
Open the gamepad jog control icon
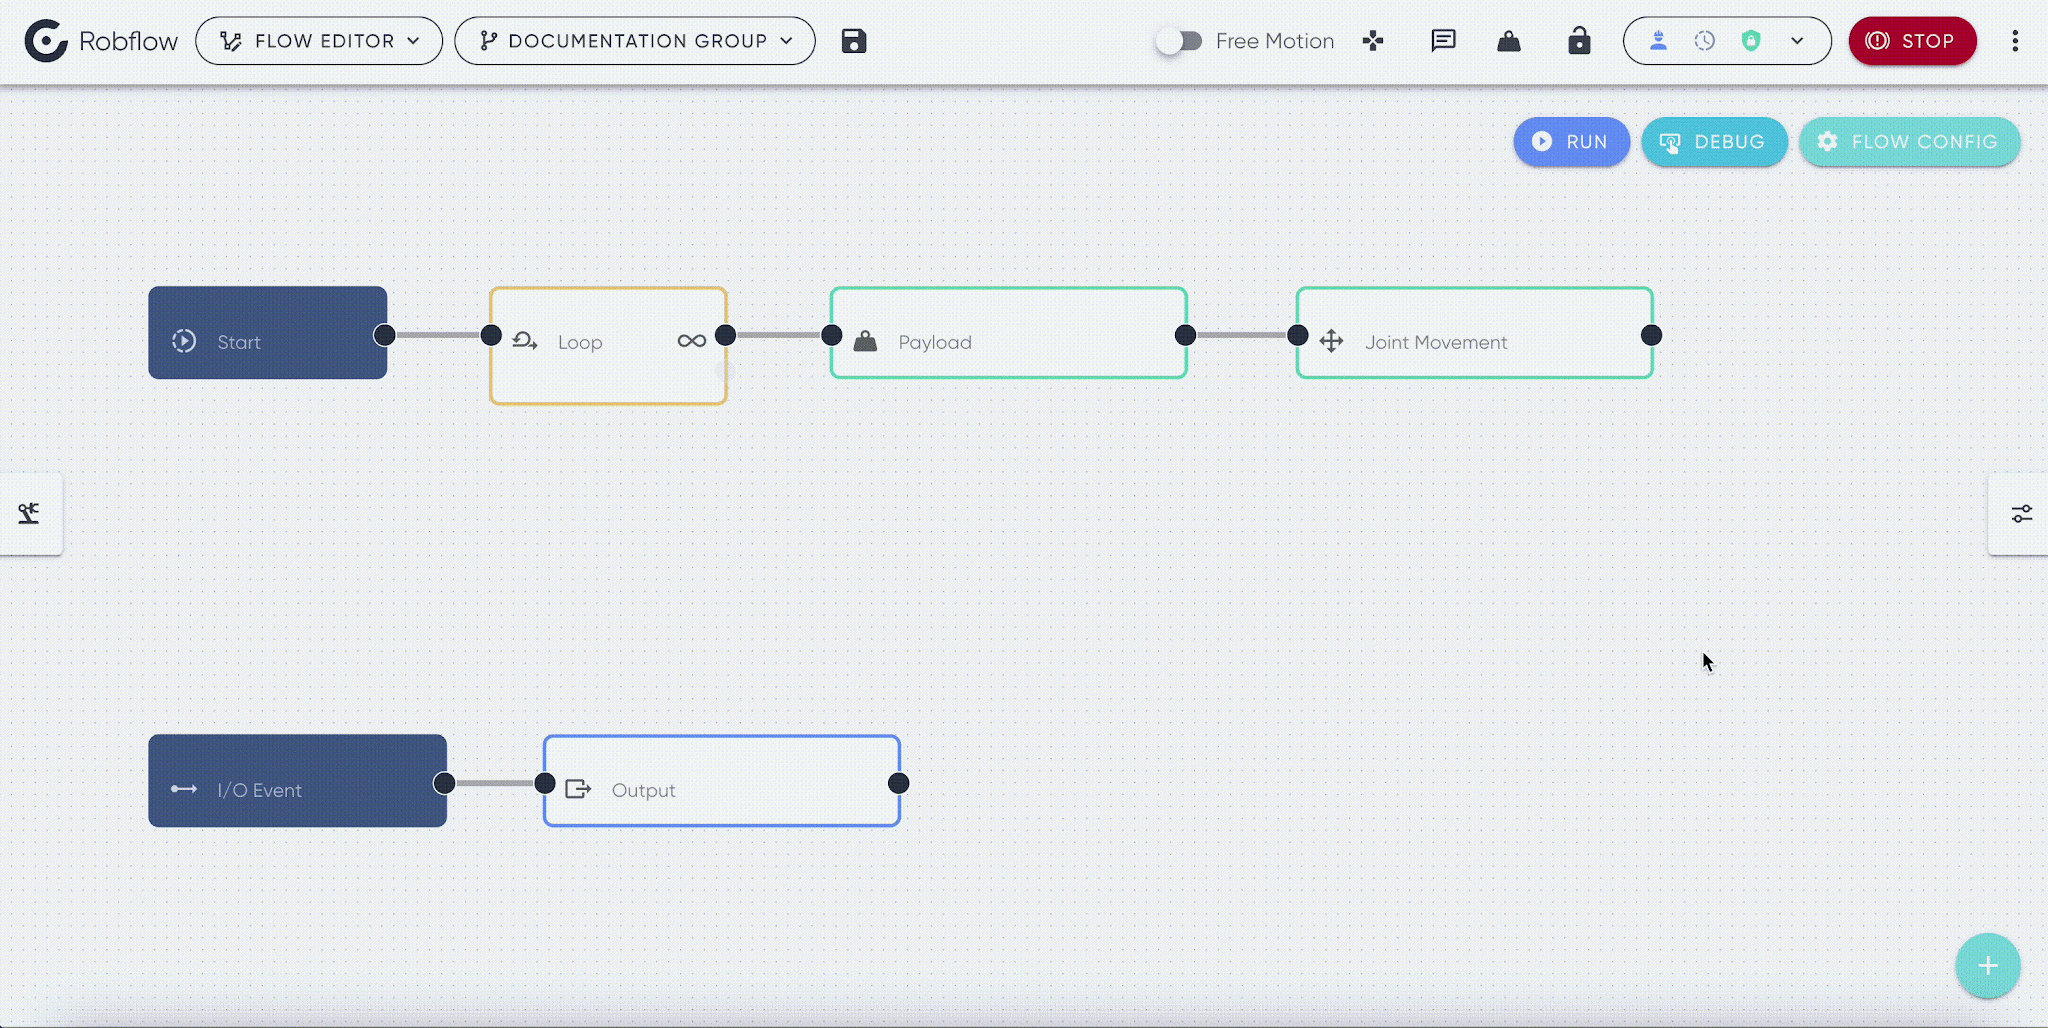tap(1373, 41)
